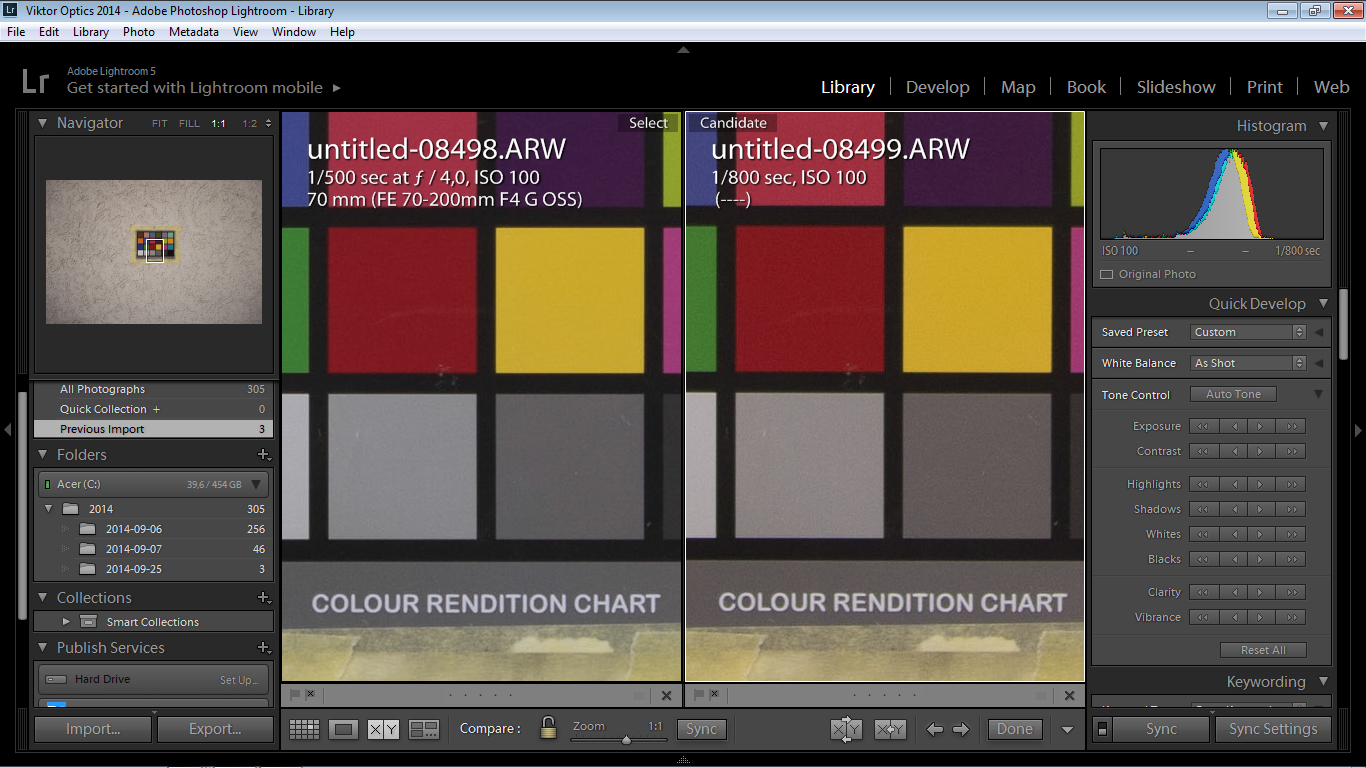Open Survey view in toolbar

(424, 730)
